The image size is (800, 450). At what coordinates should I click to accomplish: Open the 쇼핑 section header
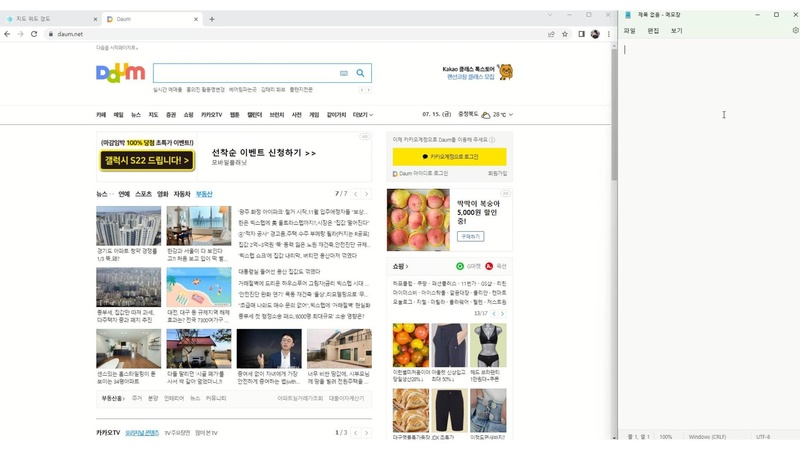point(401,266)
